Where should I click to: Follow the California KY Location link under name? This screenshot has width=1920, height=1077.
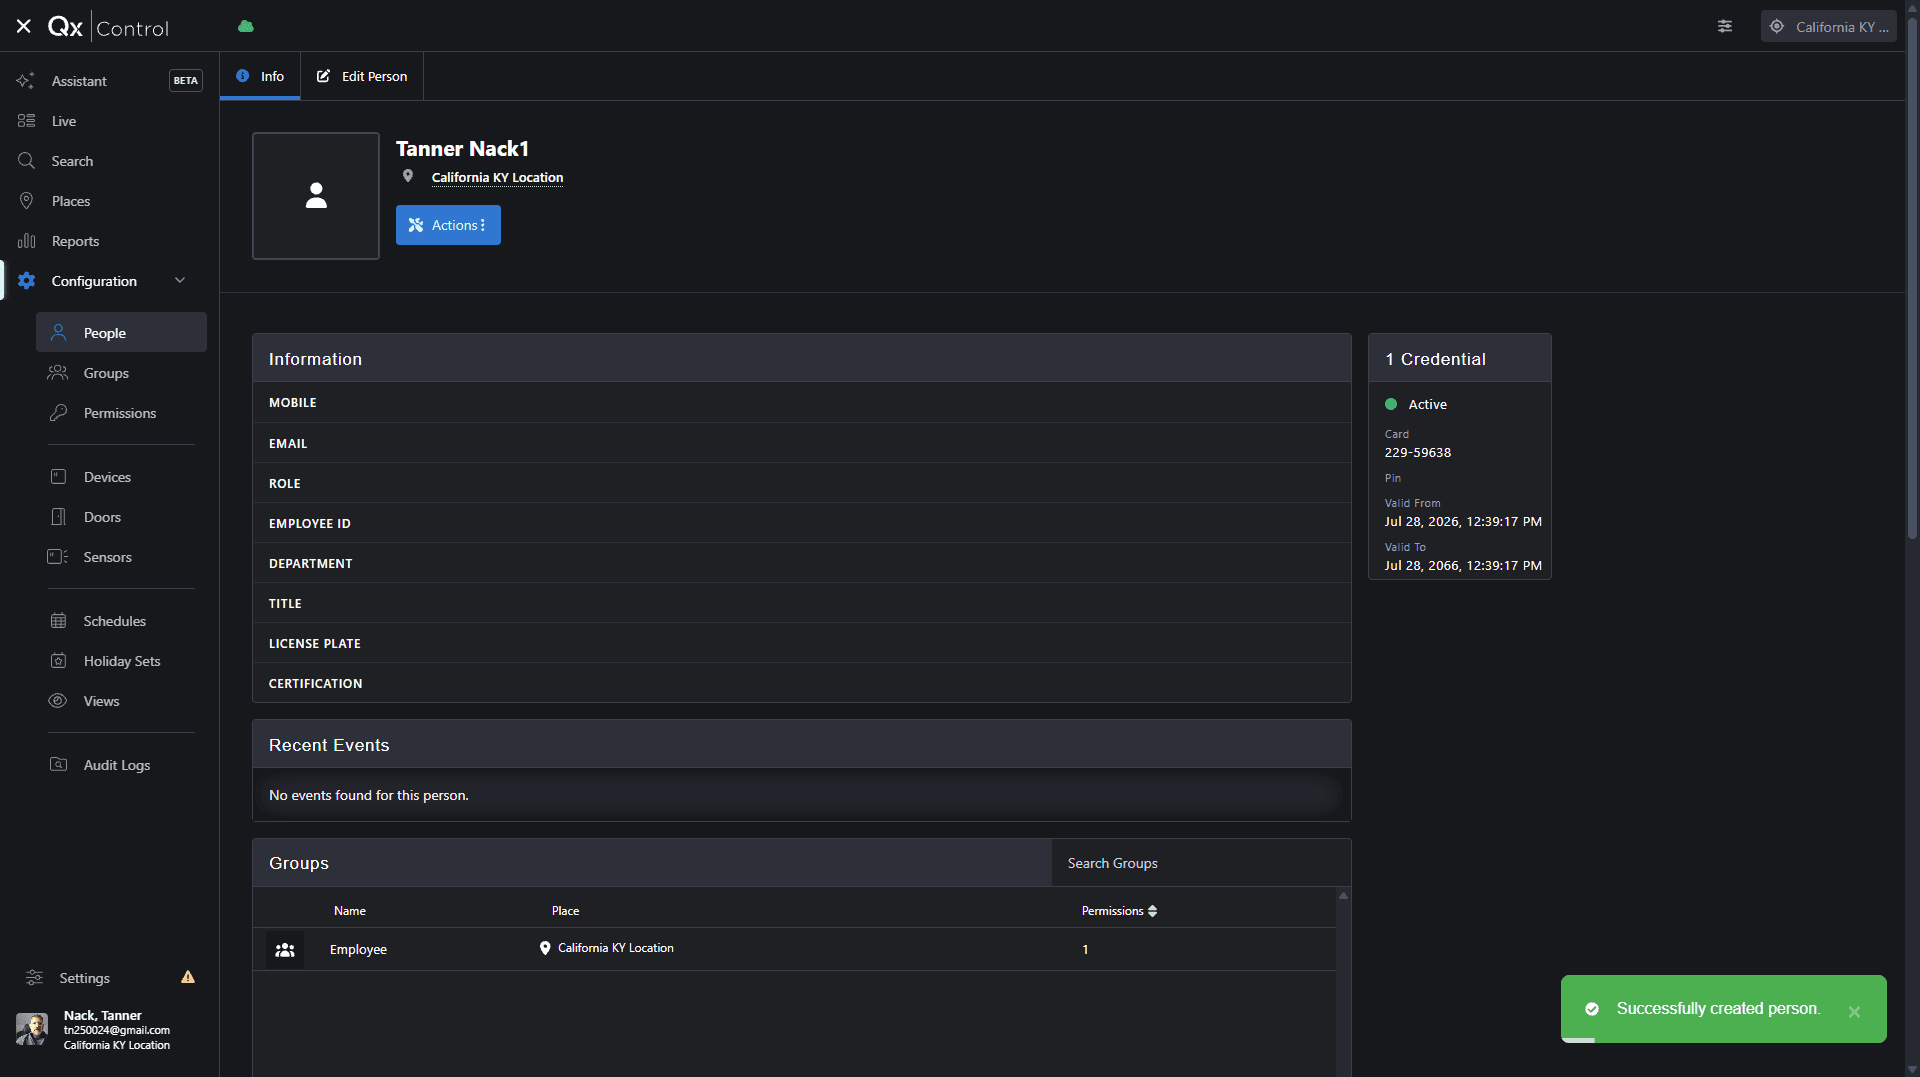pyautogui.click(x=497, y=178)
